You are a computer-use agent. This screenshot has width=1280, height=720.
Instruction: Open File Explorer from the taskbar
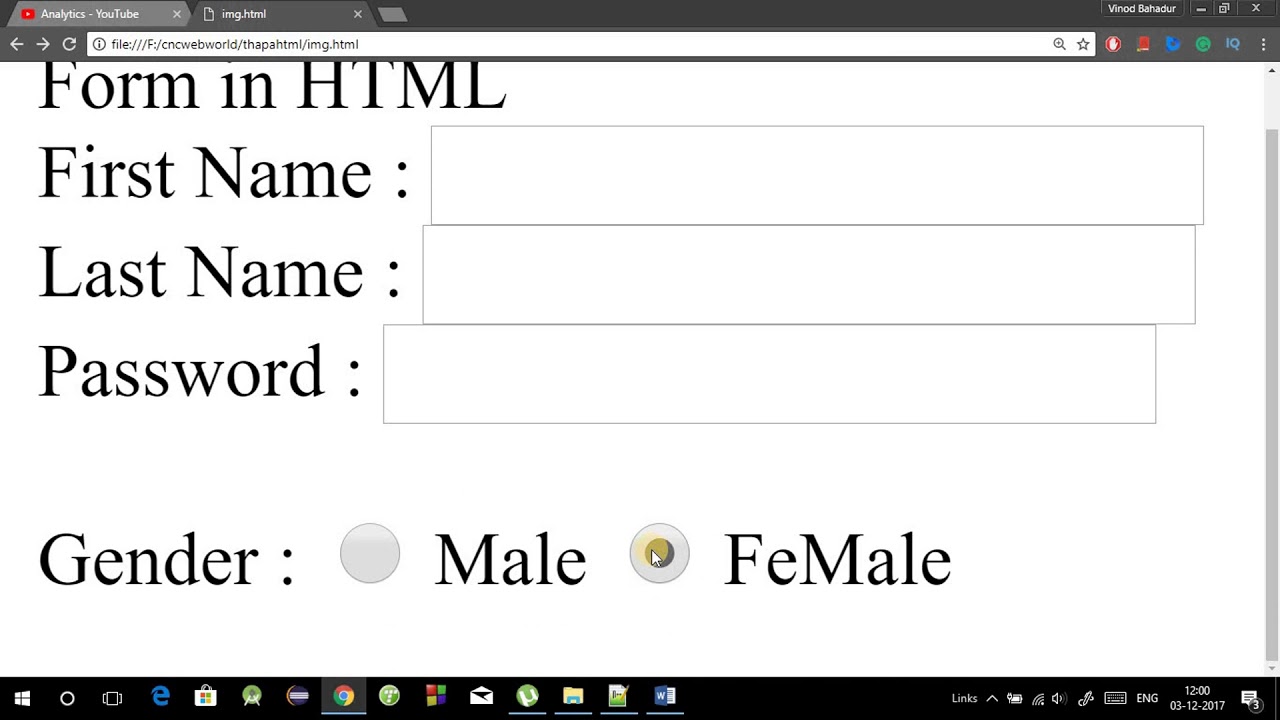pyautogui.click(x=573, y=696)
